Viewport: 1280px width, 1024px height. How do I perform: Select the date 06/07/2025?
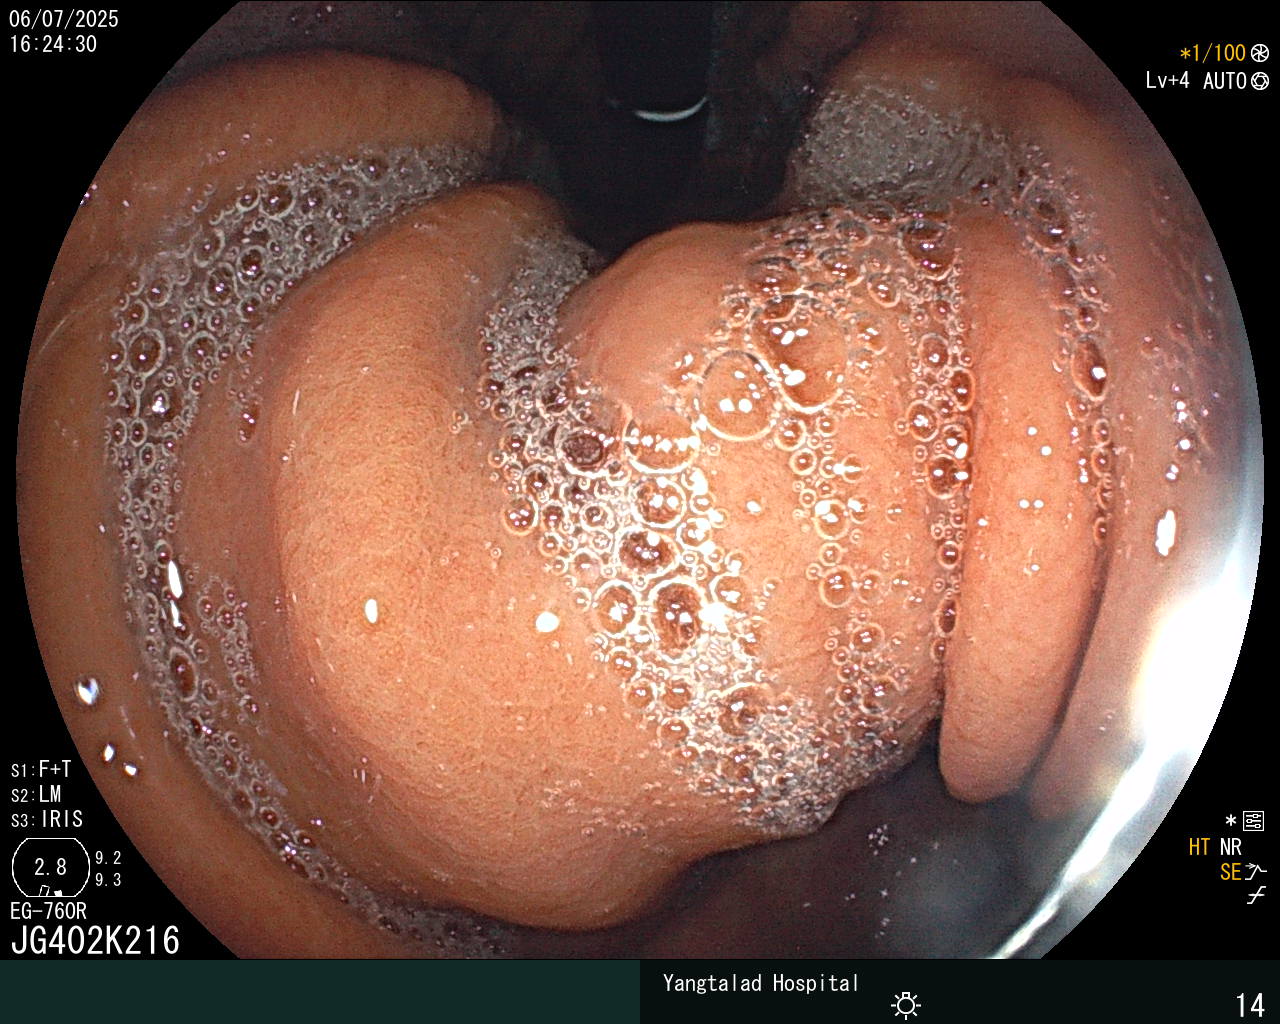(x=64, y=19)
